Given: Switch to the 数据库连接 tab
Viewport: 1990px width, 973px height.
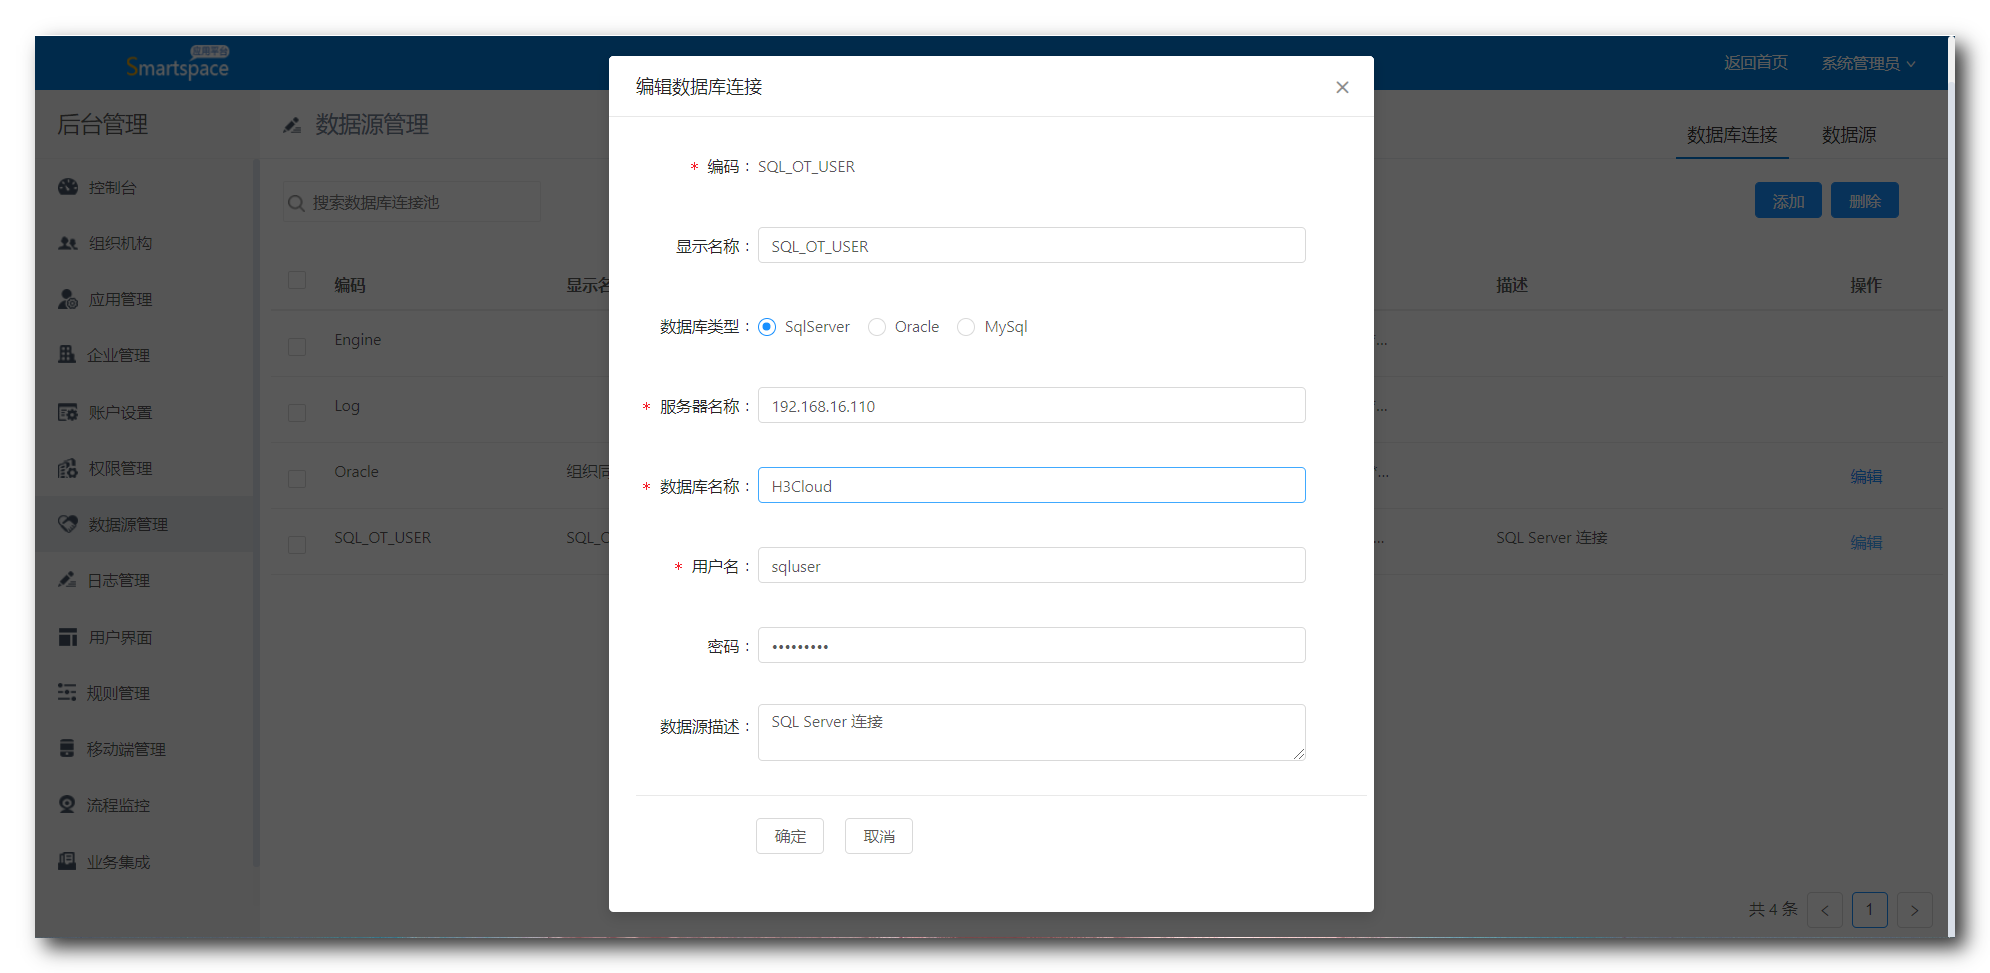Looking at the screenshot, I should 1732,135.
